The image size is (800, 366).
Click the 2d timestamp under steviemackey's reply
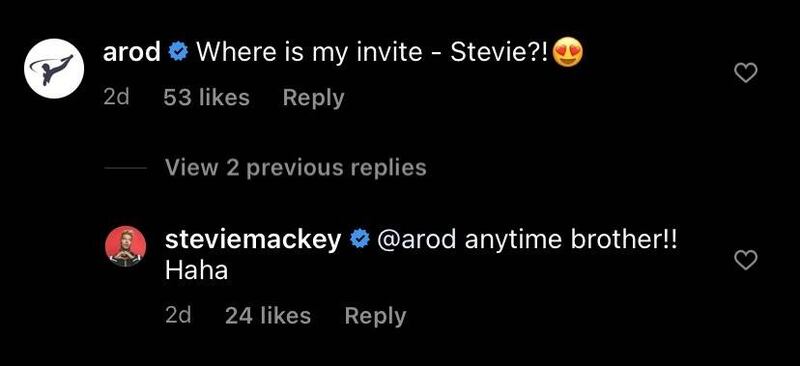178,315
